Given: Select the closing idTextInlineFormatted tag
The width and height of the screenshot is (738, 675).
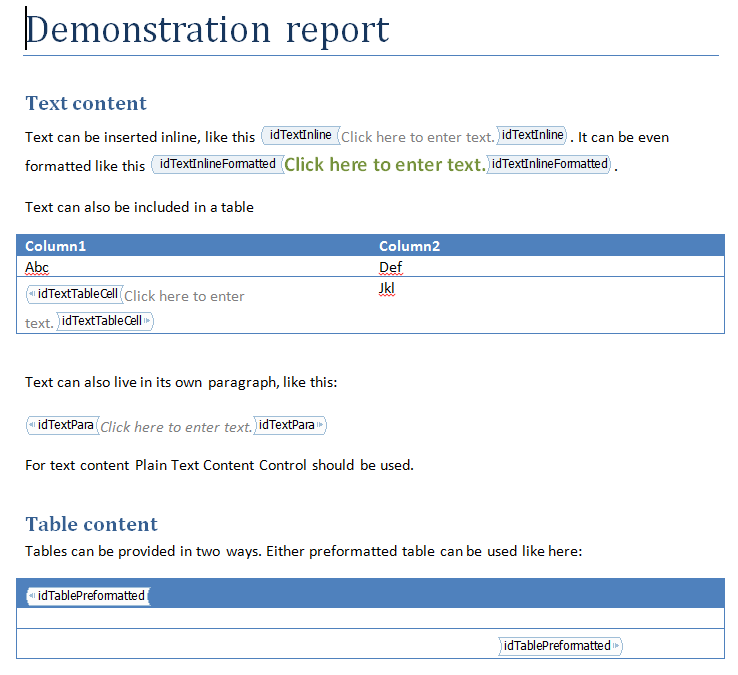Looking at the screenshot, I should tap(549, 164).
